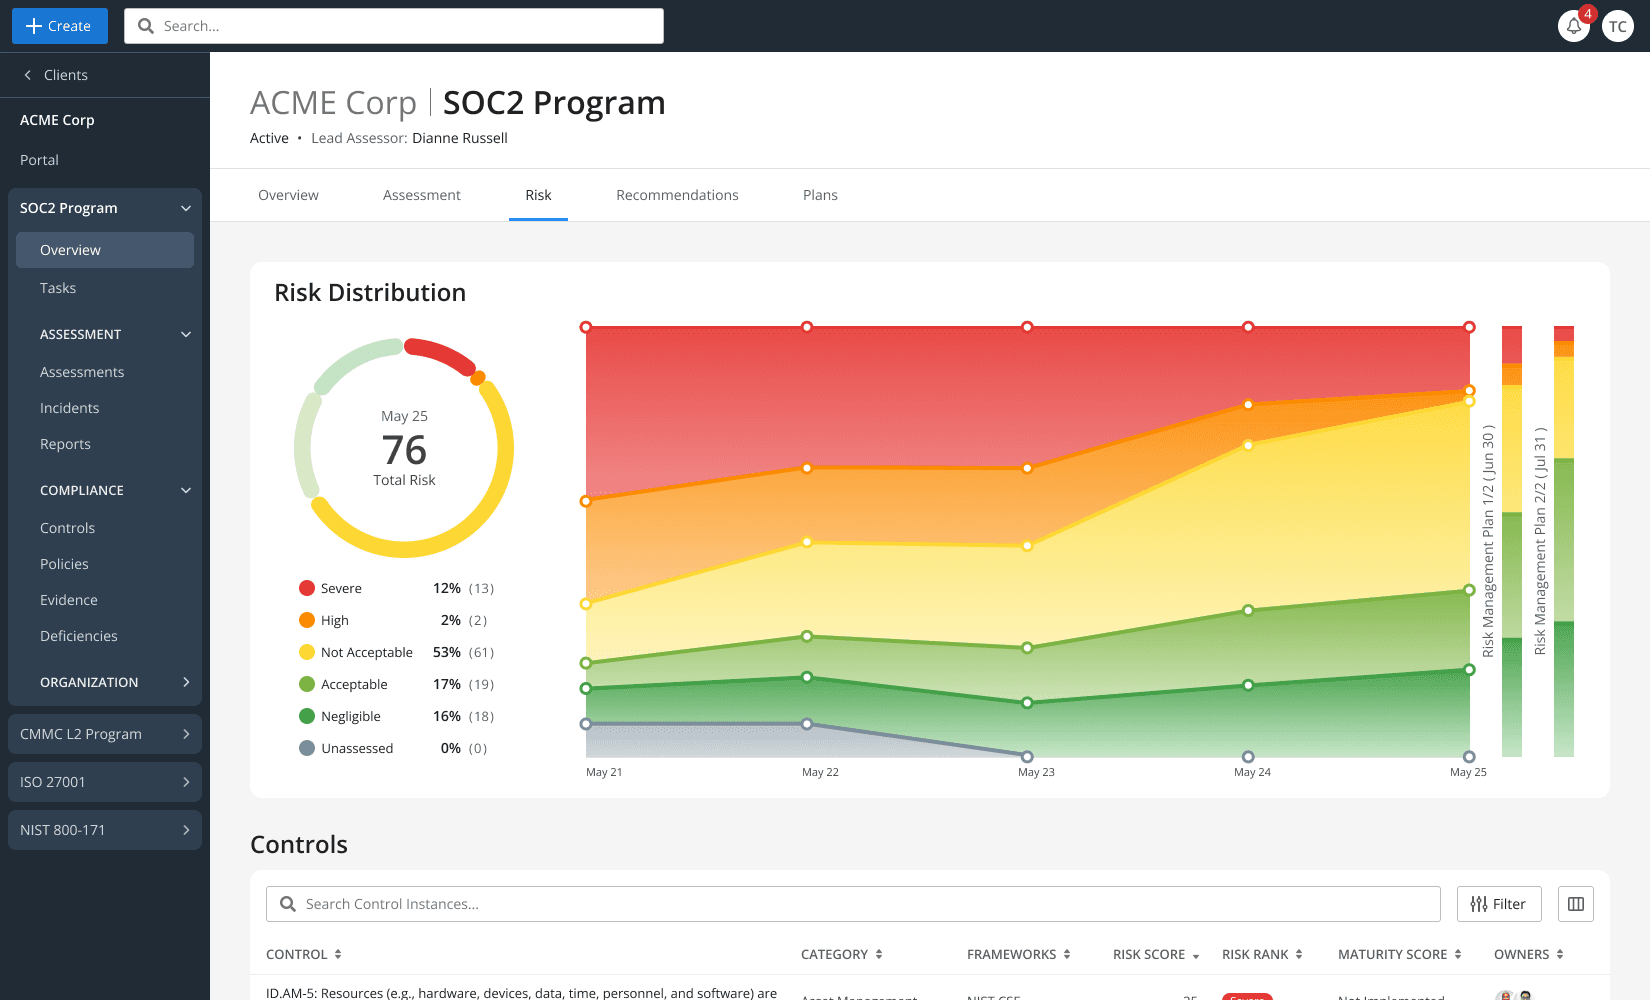1650x1000 pixels.
Task: Open the TC user avatar menu
Action: point(1618,26)
